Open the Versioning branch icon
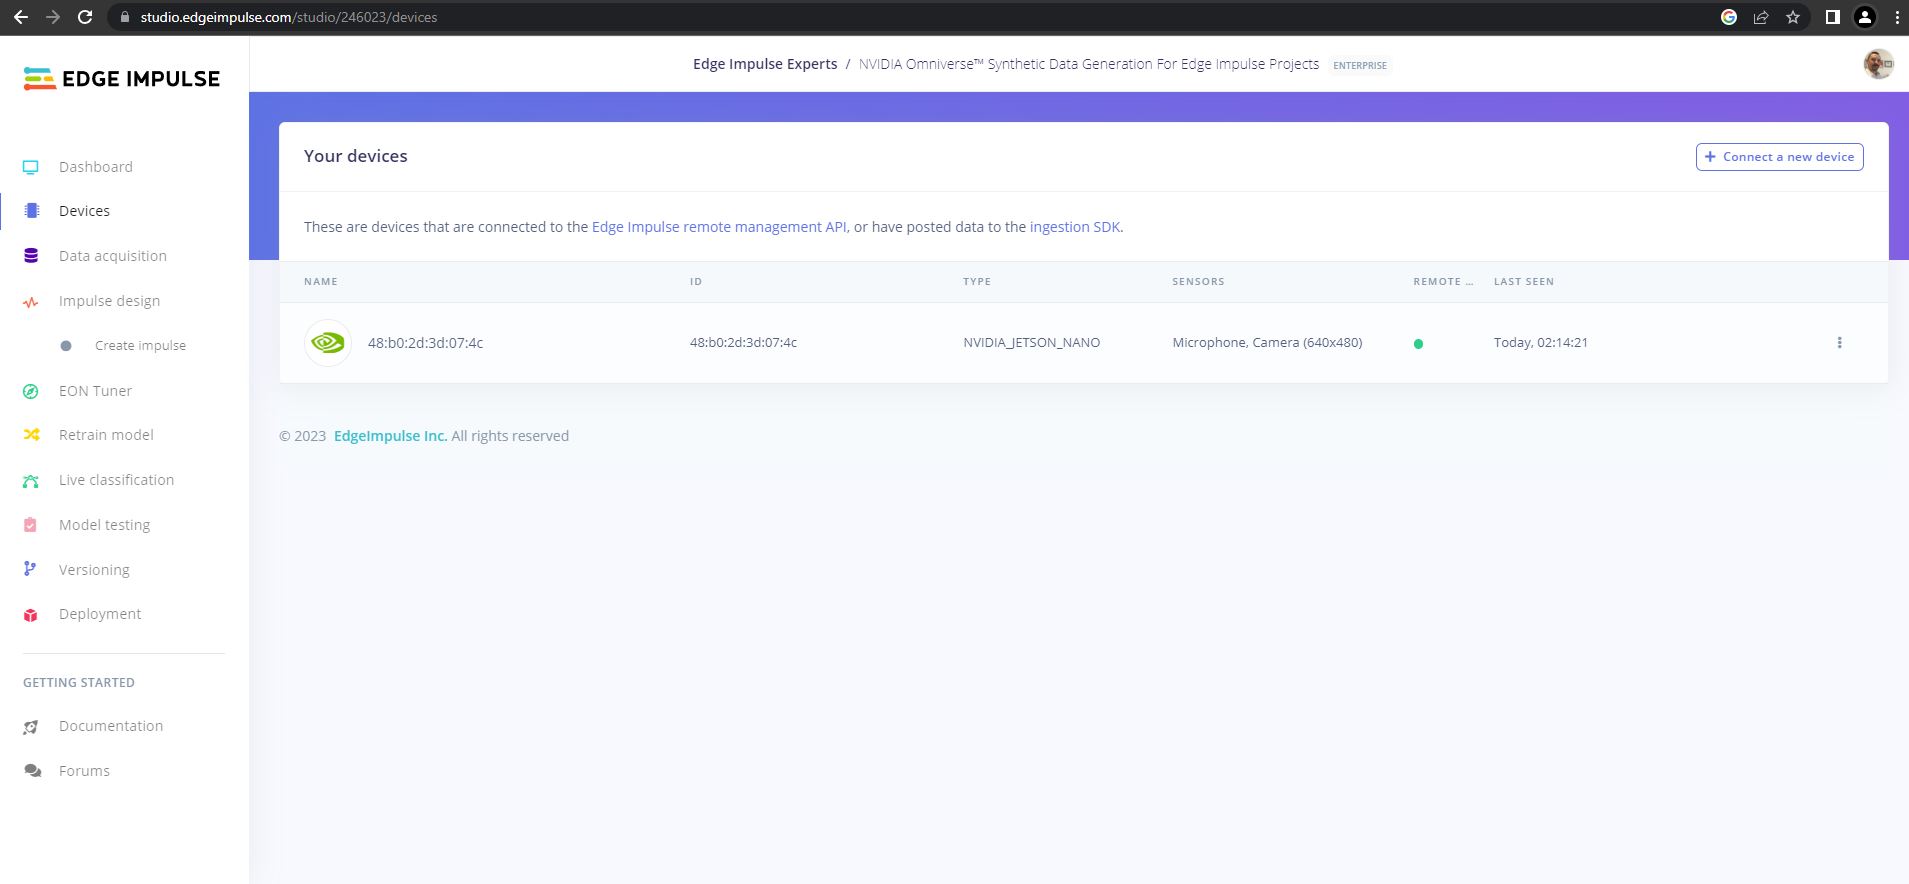Screen dimensions: 1909x884 (30, 569)
